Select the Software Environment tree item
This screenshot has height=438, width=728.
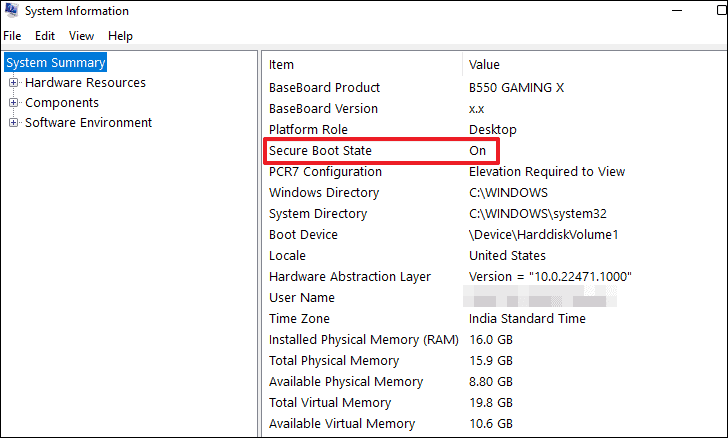[88, 123]
